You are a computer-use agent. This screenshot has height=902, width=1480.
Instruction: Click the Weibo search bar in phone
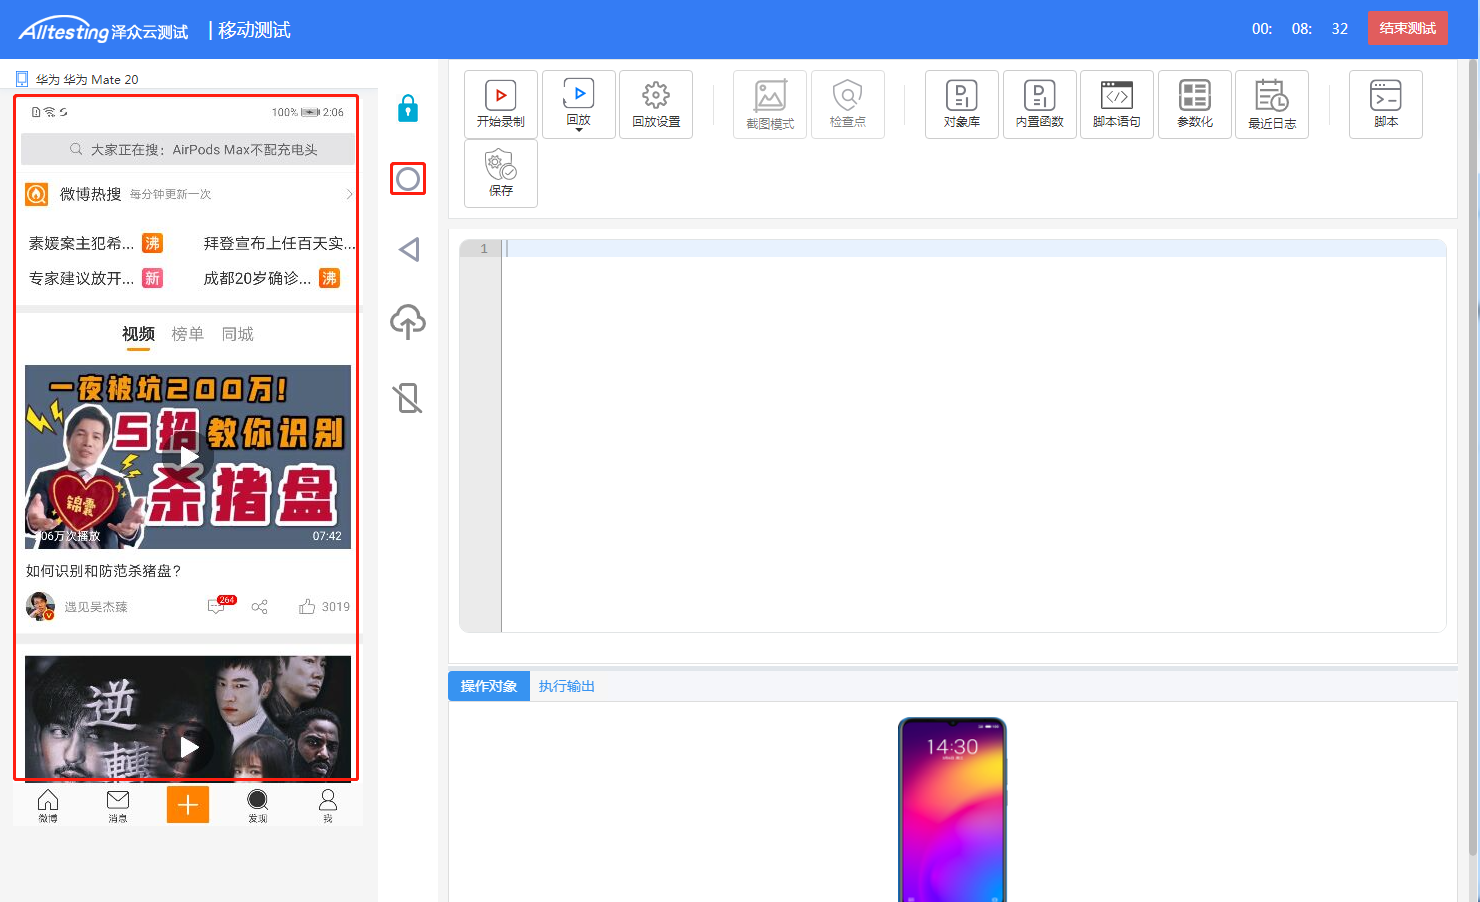coord(188,149)
